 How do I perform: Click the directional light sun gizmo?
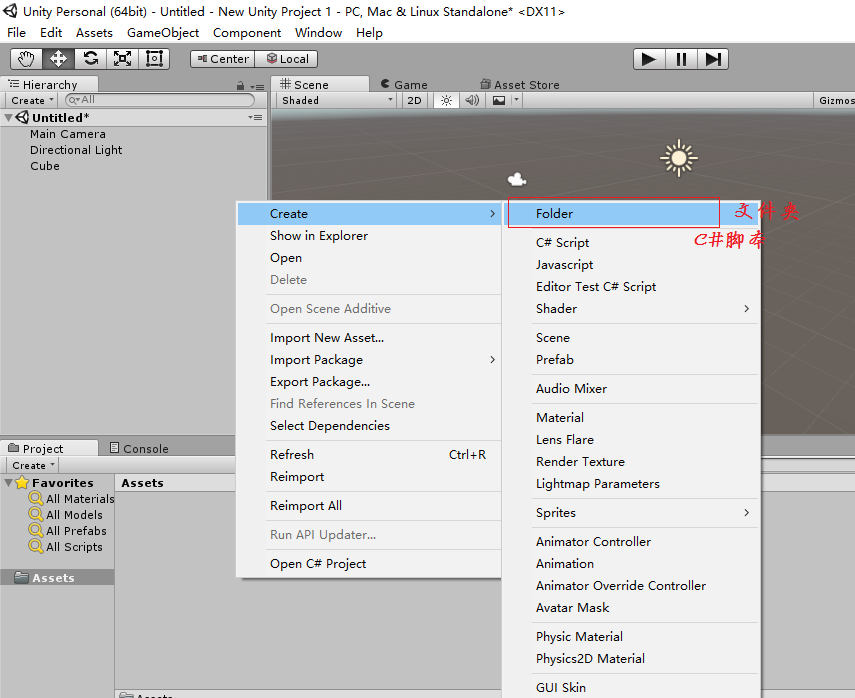click(678, 158)
